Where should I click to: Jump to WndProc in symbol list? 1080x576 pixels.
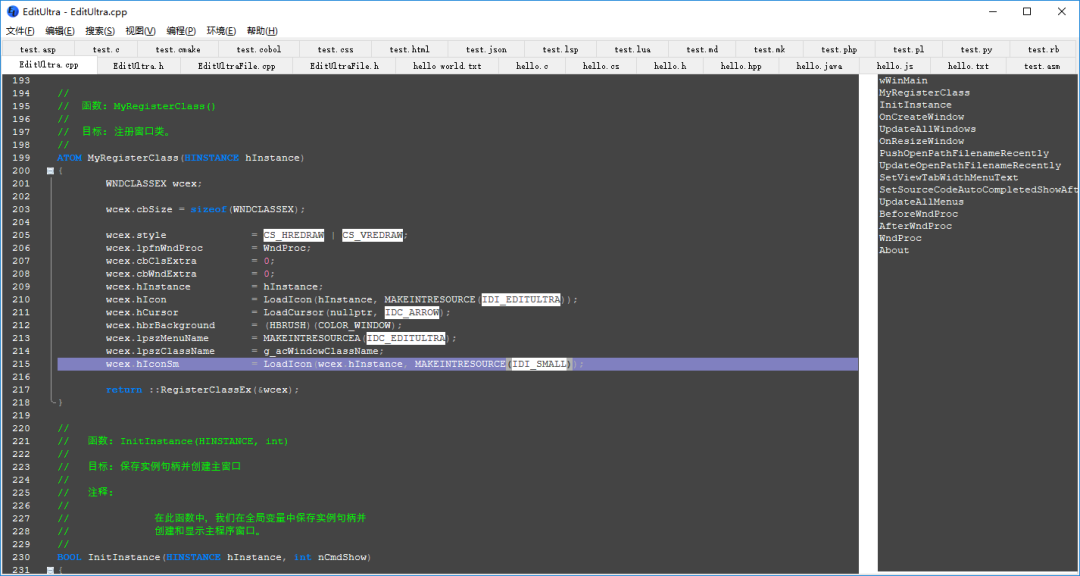(900, 238)
